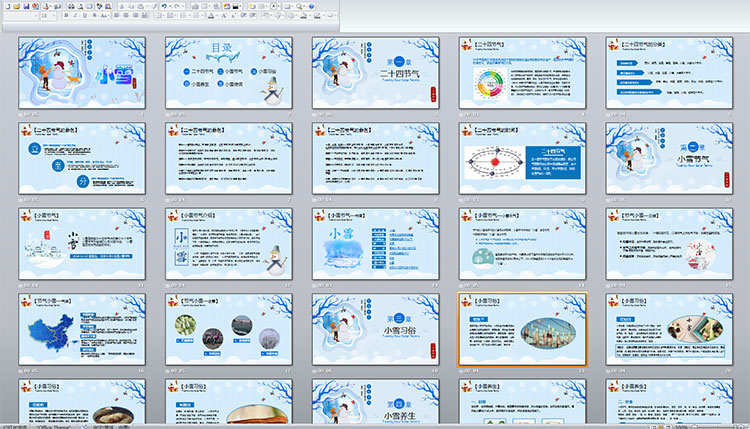Select the China map slide thumbnail
This screenshot has width=750, height=429.
pos(82,330)
